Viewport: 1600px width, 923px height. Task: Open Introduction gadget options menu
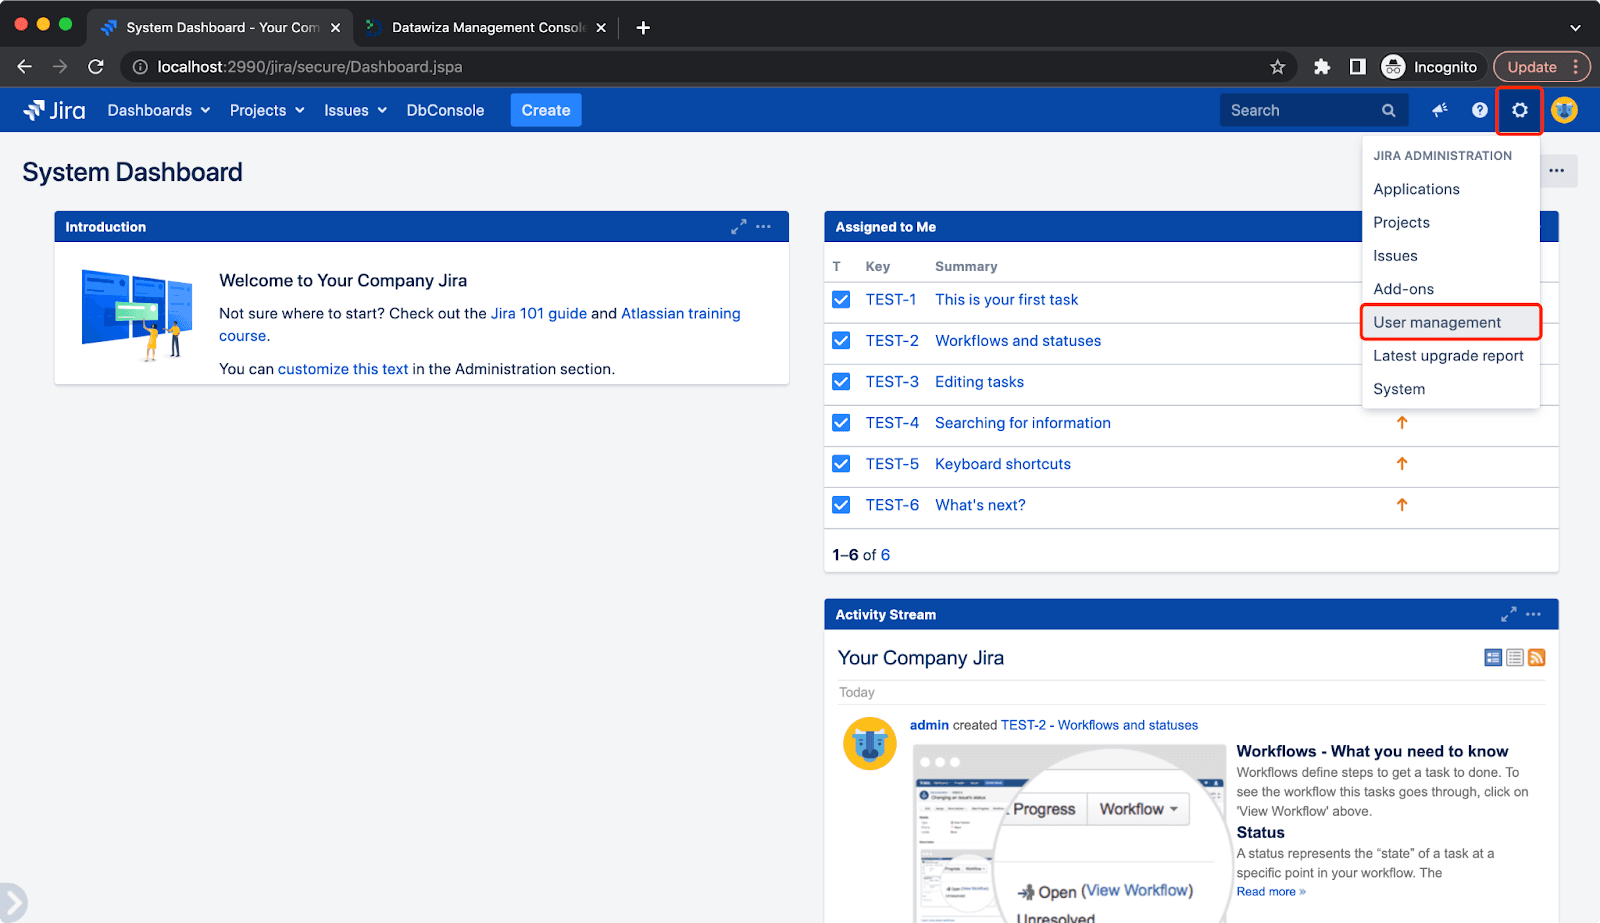[x=763, y=227]
